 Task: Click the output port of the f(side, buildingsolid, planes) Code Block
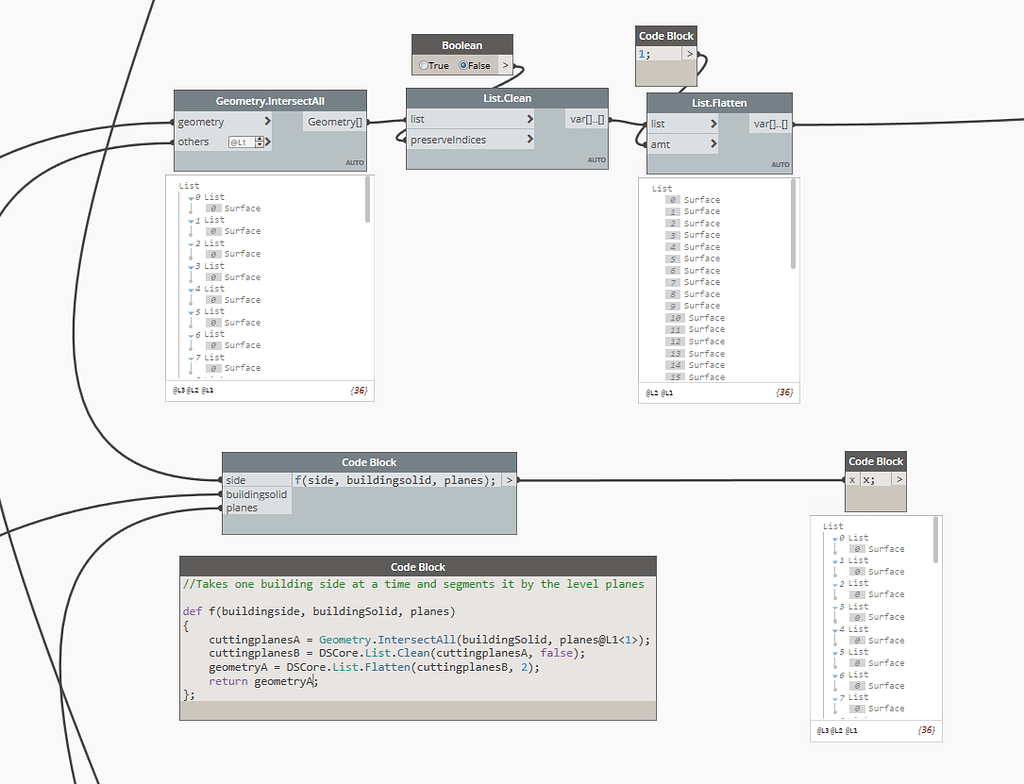[x=511, y=479]
